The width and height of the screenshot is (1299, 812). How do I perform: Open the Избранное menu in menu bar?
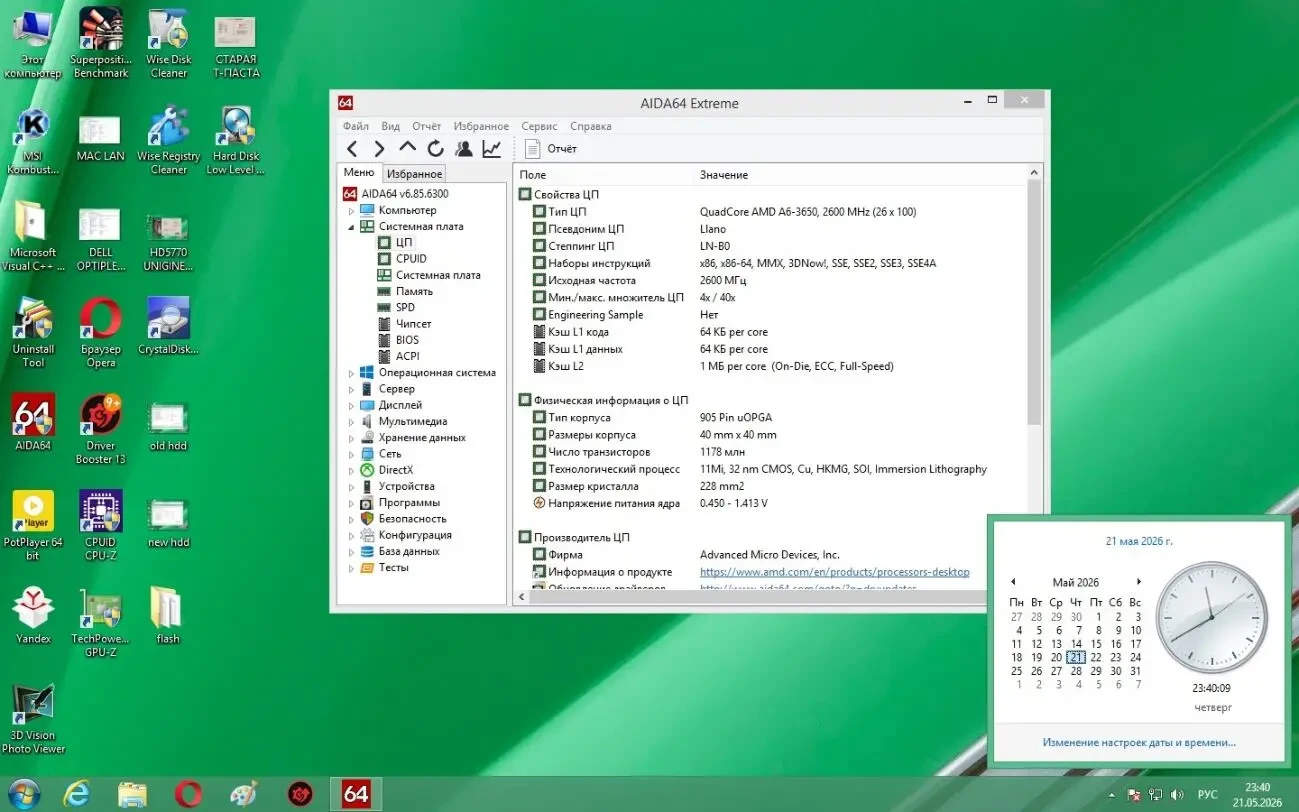pyautogui.click(x=481, y=126)
